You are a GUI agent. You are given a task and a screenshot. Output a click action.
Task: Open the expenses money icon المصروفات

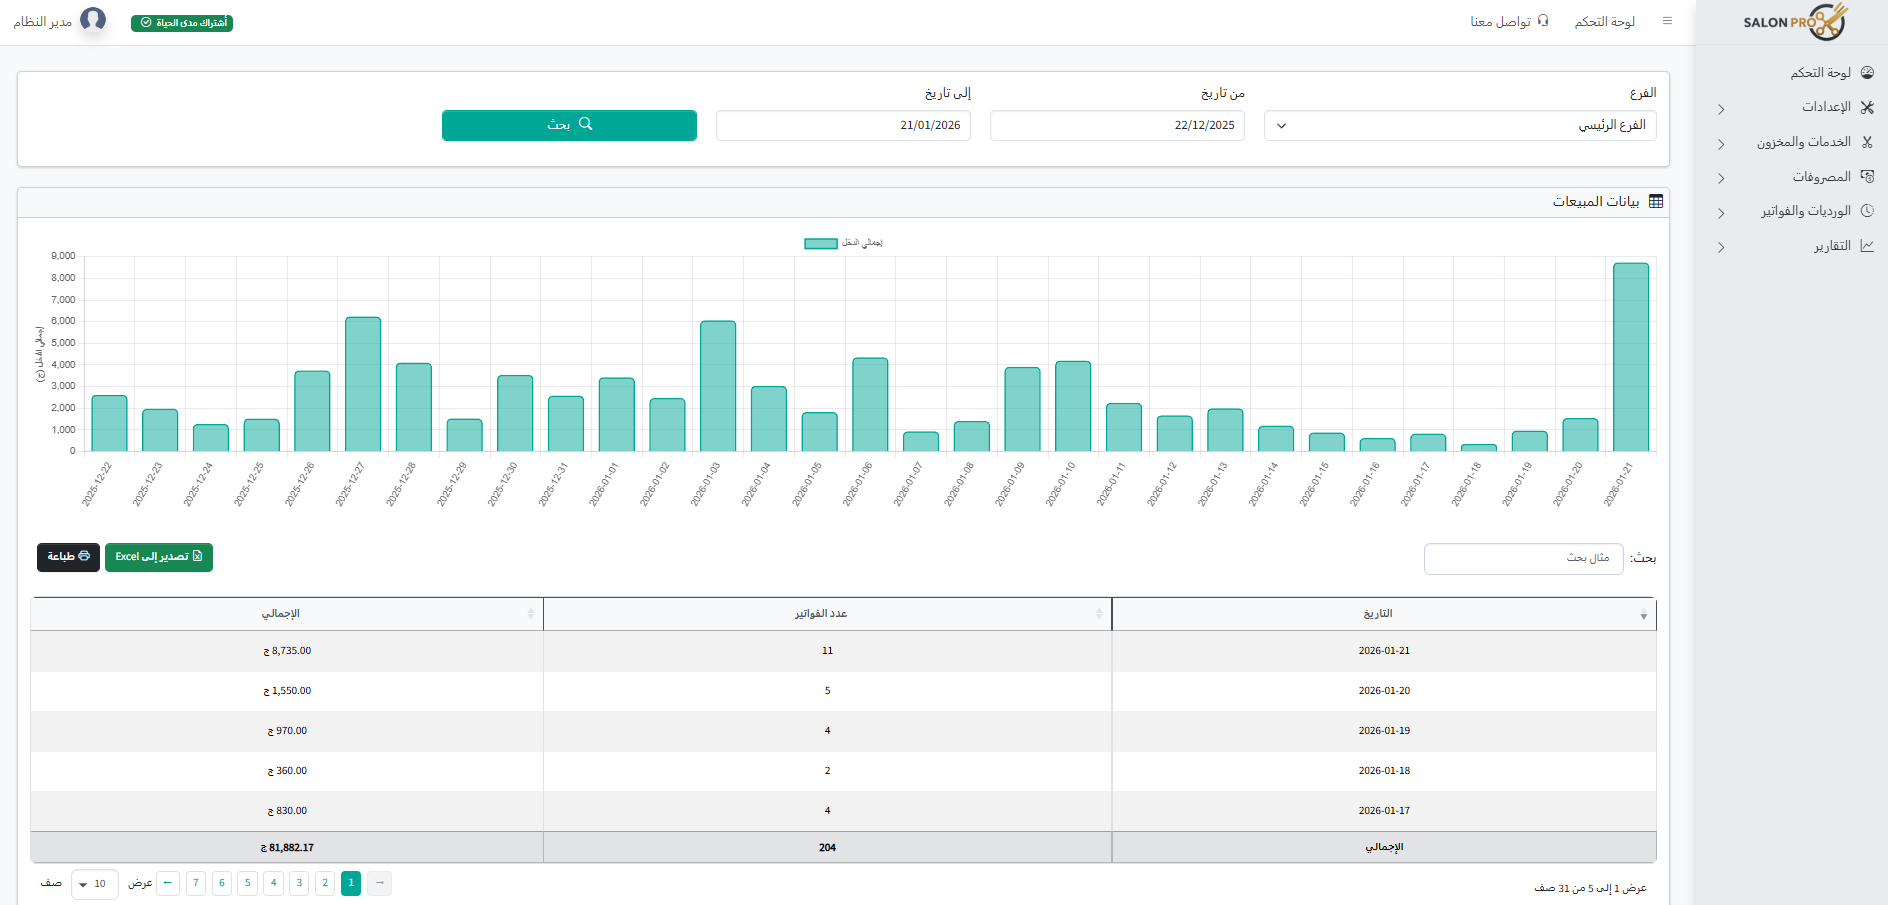(x=1868, y=176)
